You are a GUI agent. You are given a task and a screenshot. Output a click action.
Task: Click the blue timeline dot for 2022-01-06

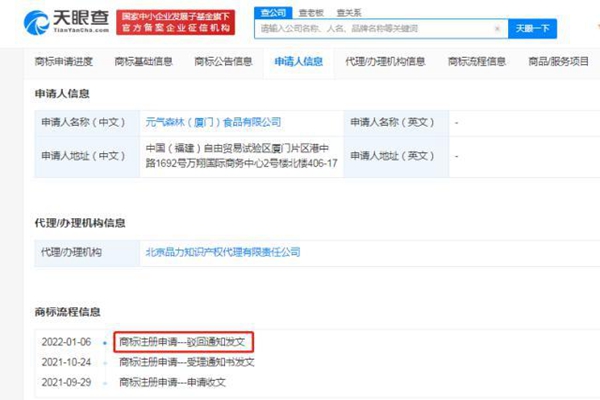(x=105, y=343)
